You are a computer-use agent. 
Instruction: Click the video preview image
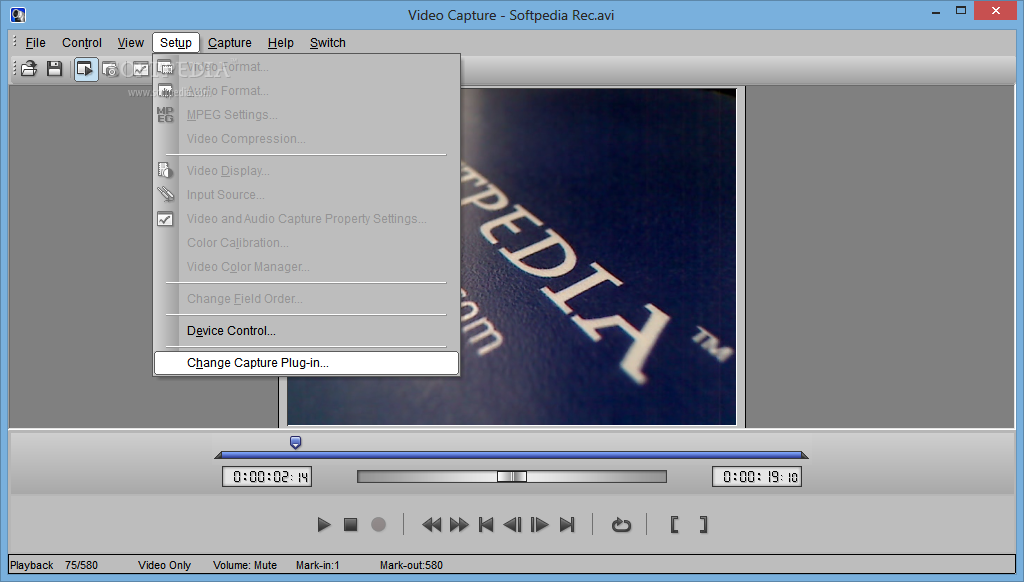point(598,257)
